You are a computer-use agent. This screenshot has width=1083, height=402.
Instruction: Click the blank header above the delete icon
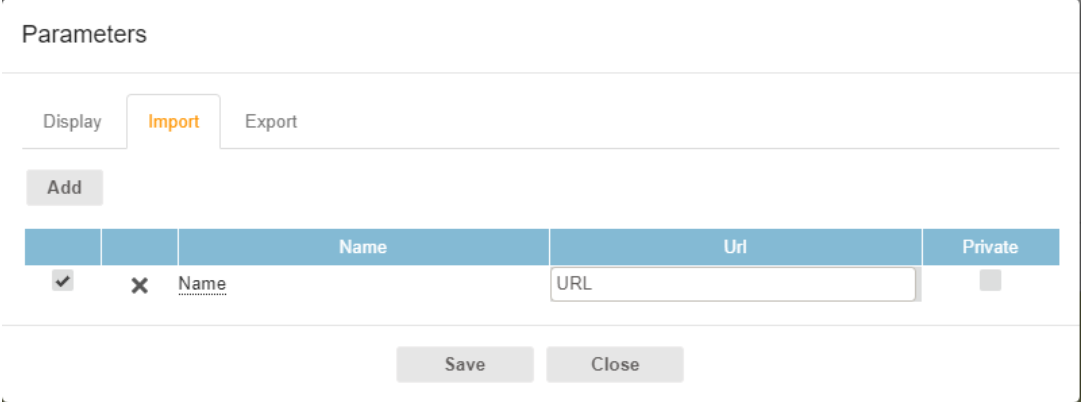click(x=140, y=246)
